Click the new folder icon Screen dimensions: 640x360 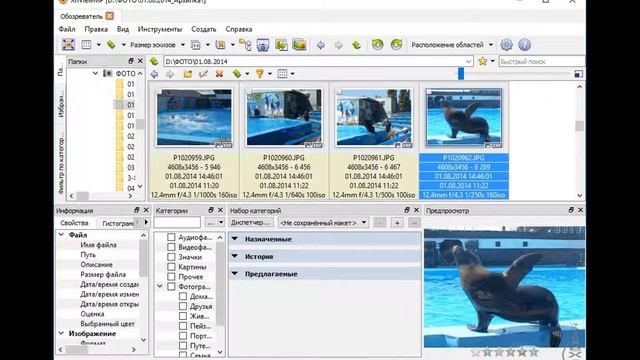pos(188,74)
